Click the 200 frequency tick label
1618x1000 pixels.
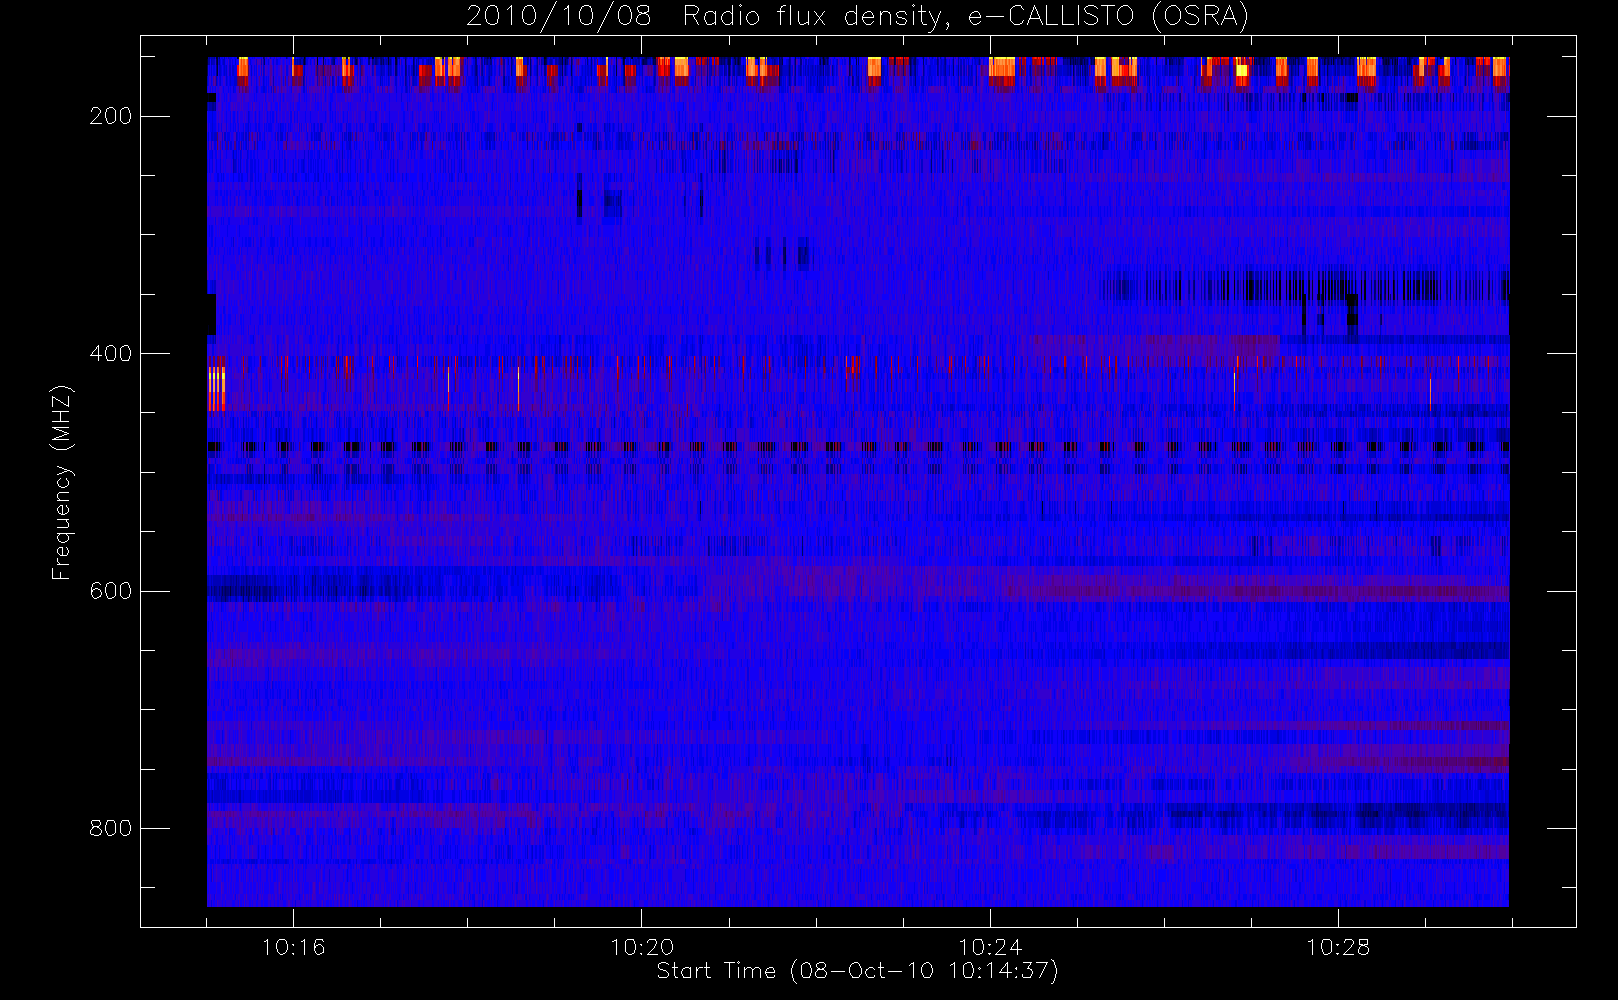click(x=110, y=116)
